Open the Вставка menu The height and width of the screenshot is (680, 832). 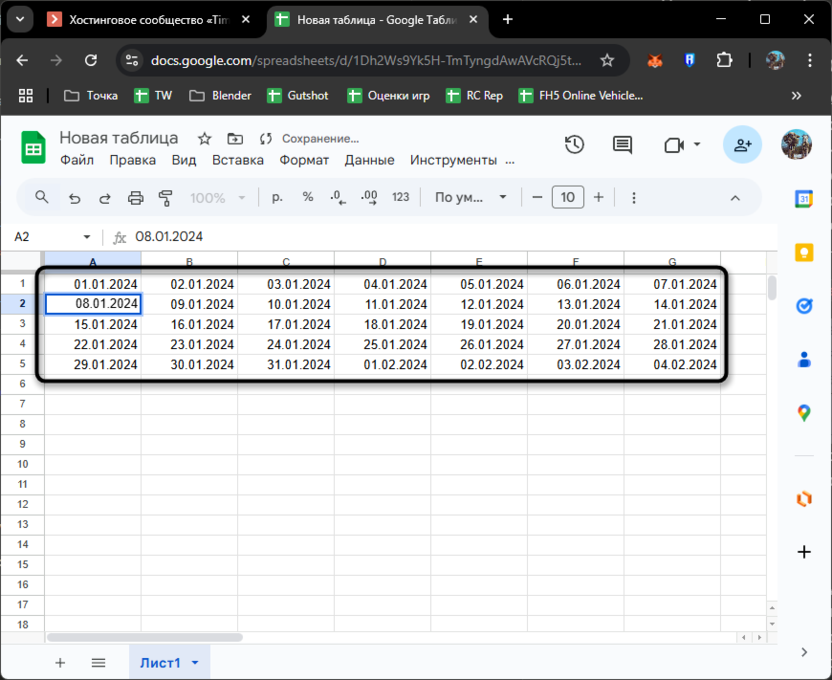[x=238, y=160]
